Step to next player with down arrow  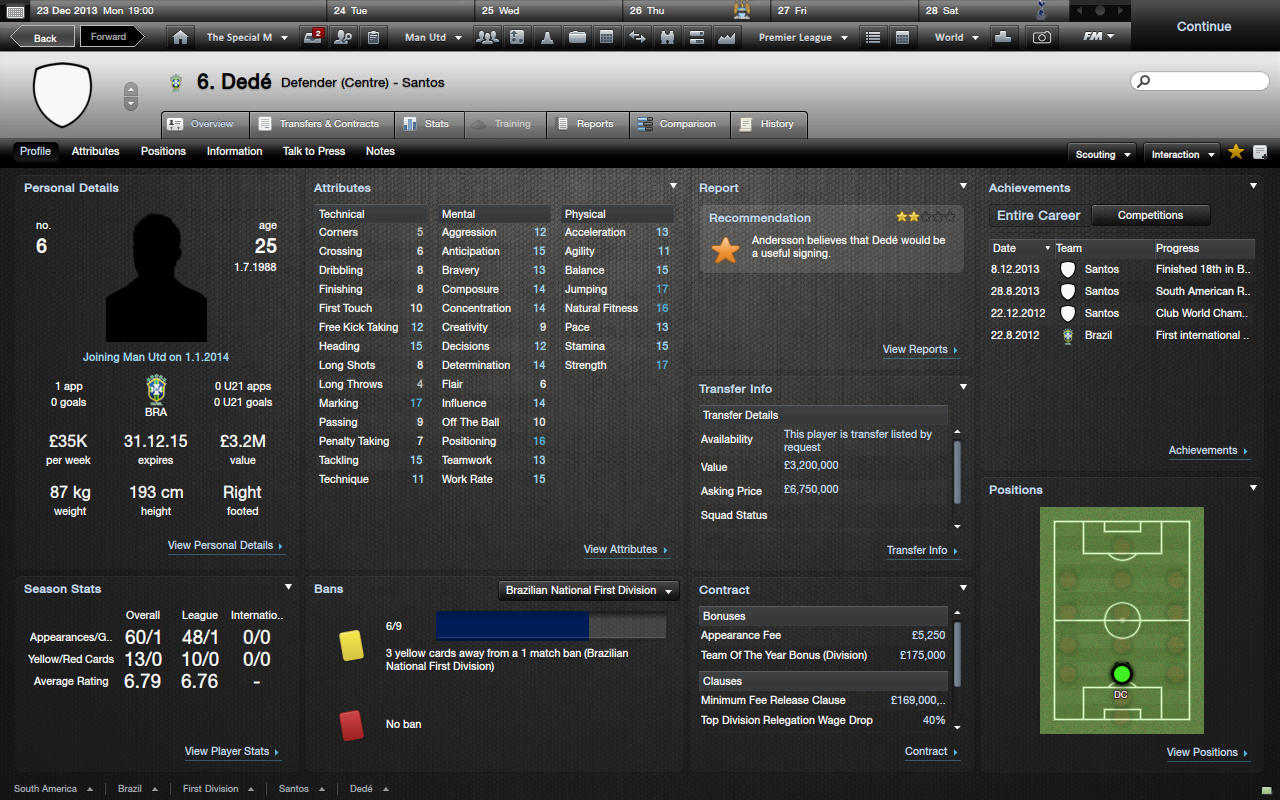pyautogui.click(x=131, y=104)
